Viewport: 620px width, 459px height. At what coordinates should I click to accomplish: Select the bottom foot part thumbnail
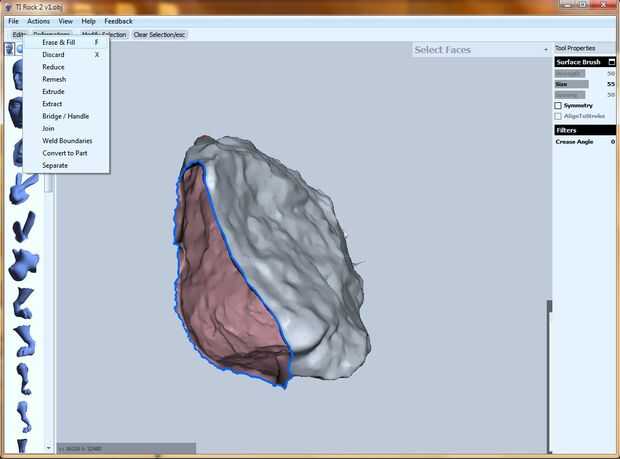click(22, 416)
